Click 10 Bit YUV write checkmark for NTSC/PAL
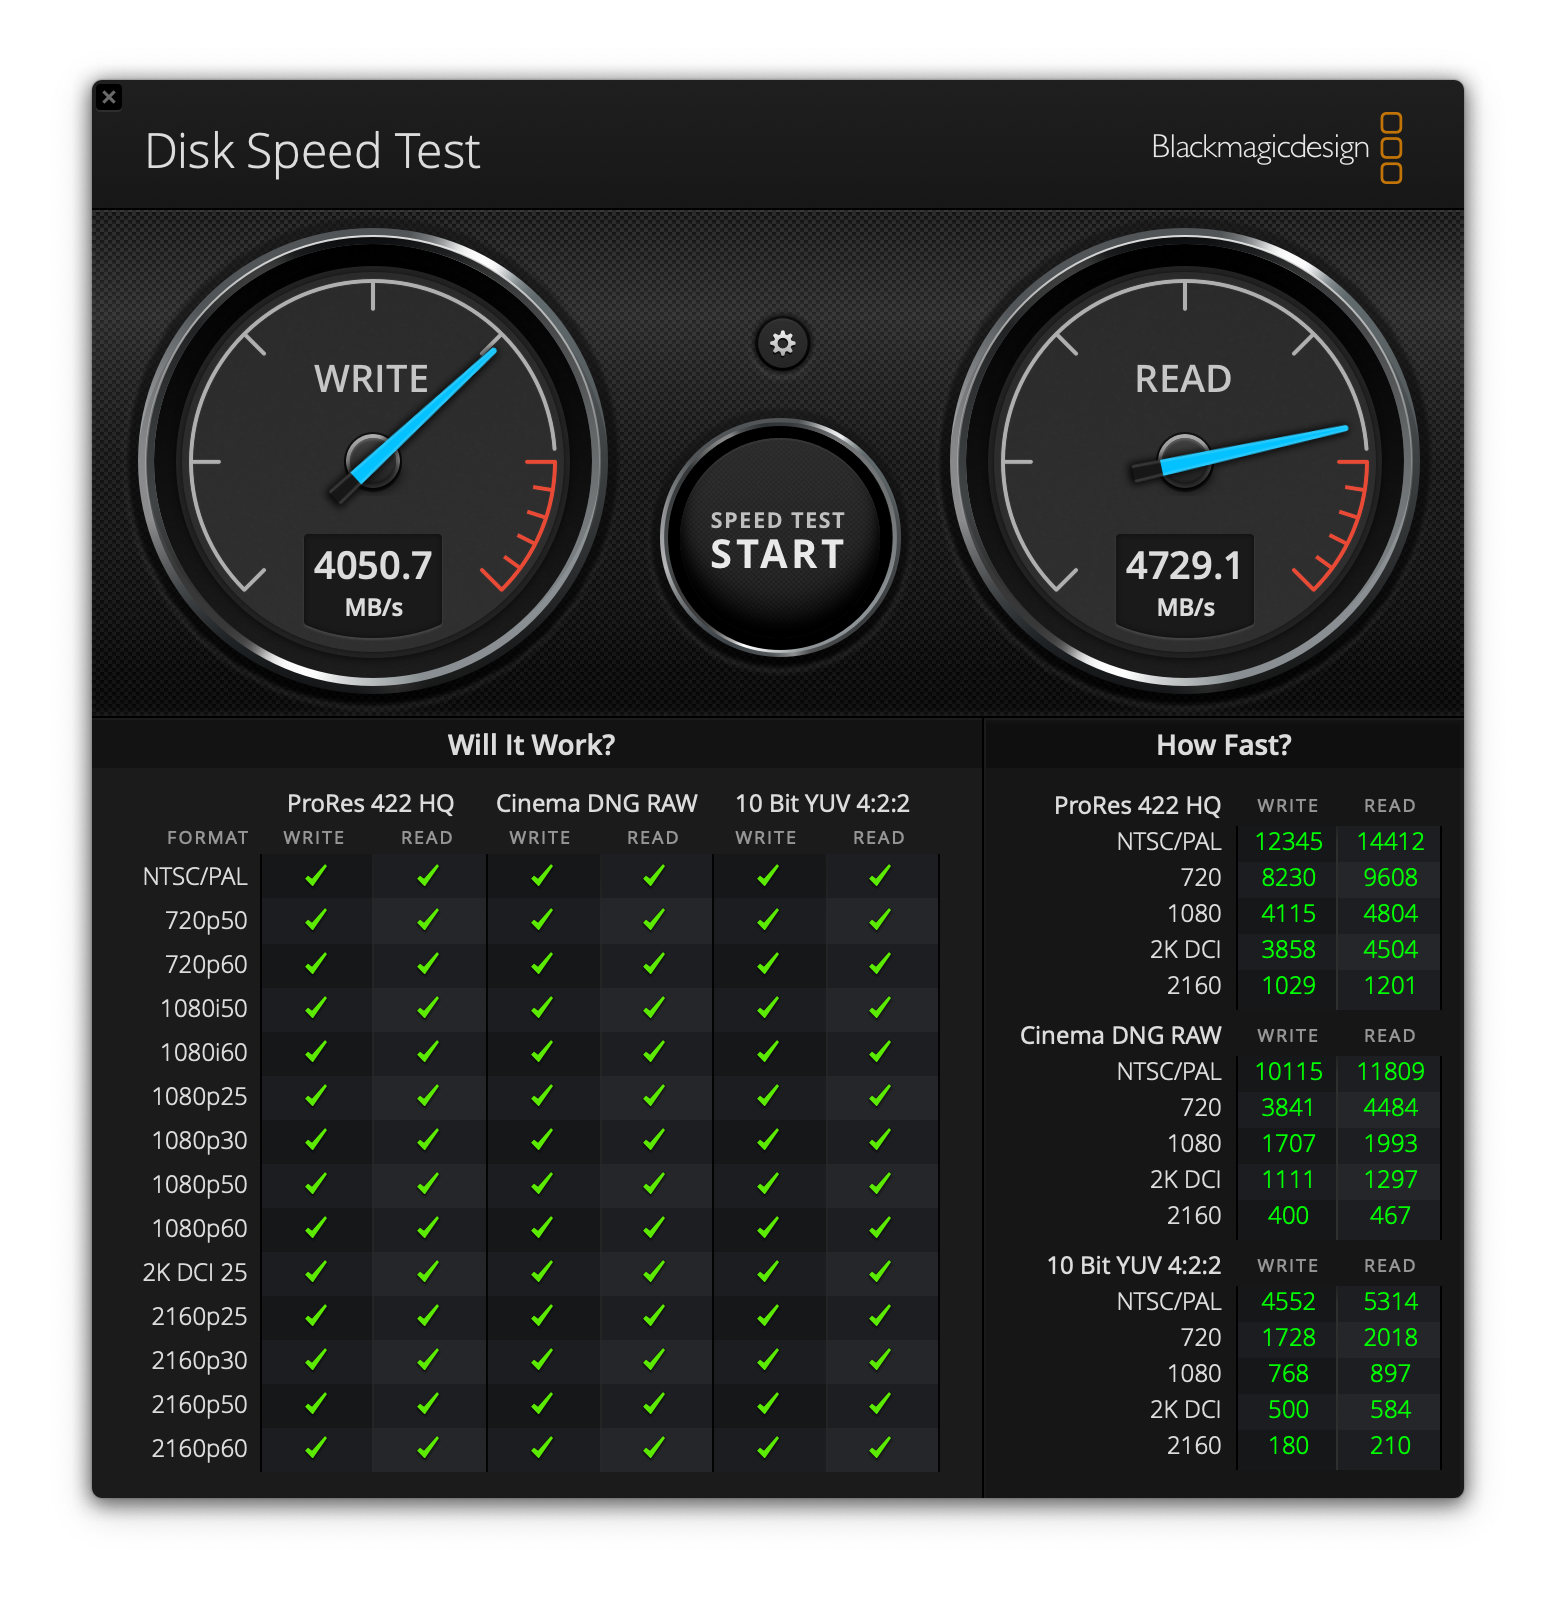Image resolution: width=1556 pixels, height=1604 pixels. point(768,876)
